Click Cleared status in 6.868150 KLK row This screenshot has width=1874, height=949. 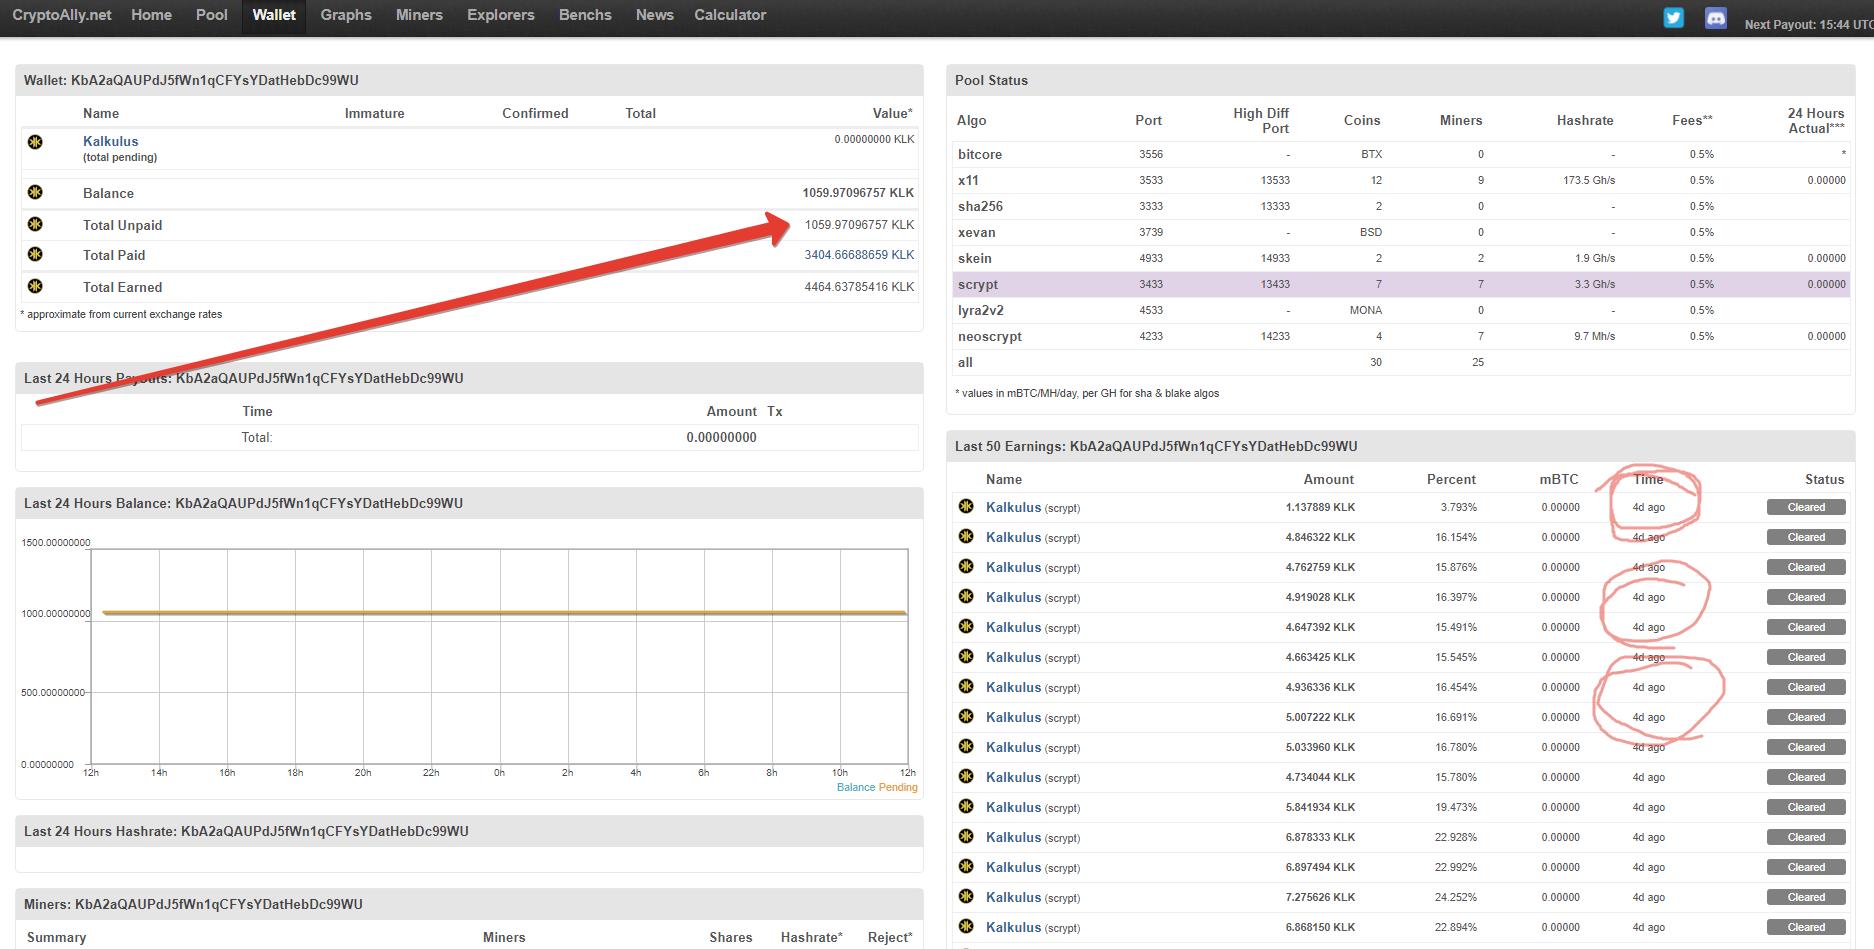pos(1806,927)
